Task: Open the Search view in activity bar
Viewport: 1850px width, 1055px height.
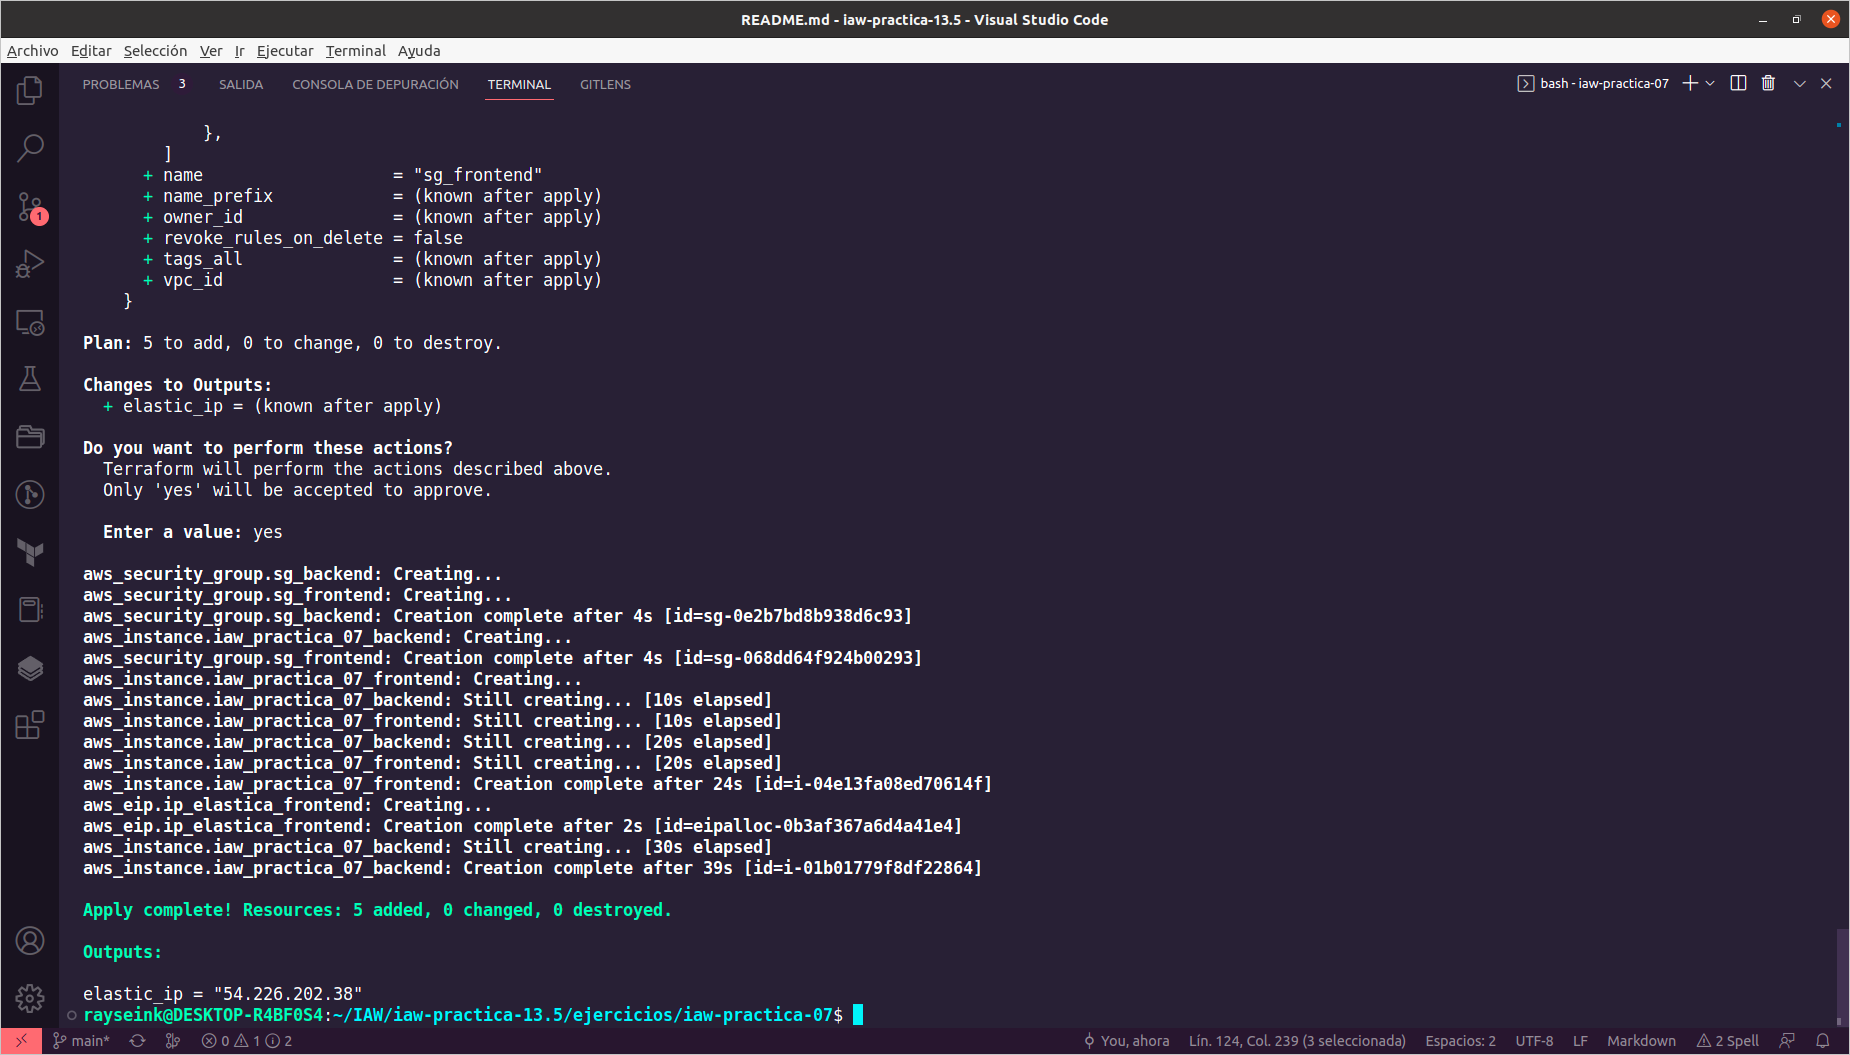Action: click(30, 148)
